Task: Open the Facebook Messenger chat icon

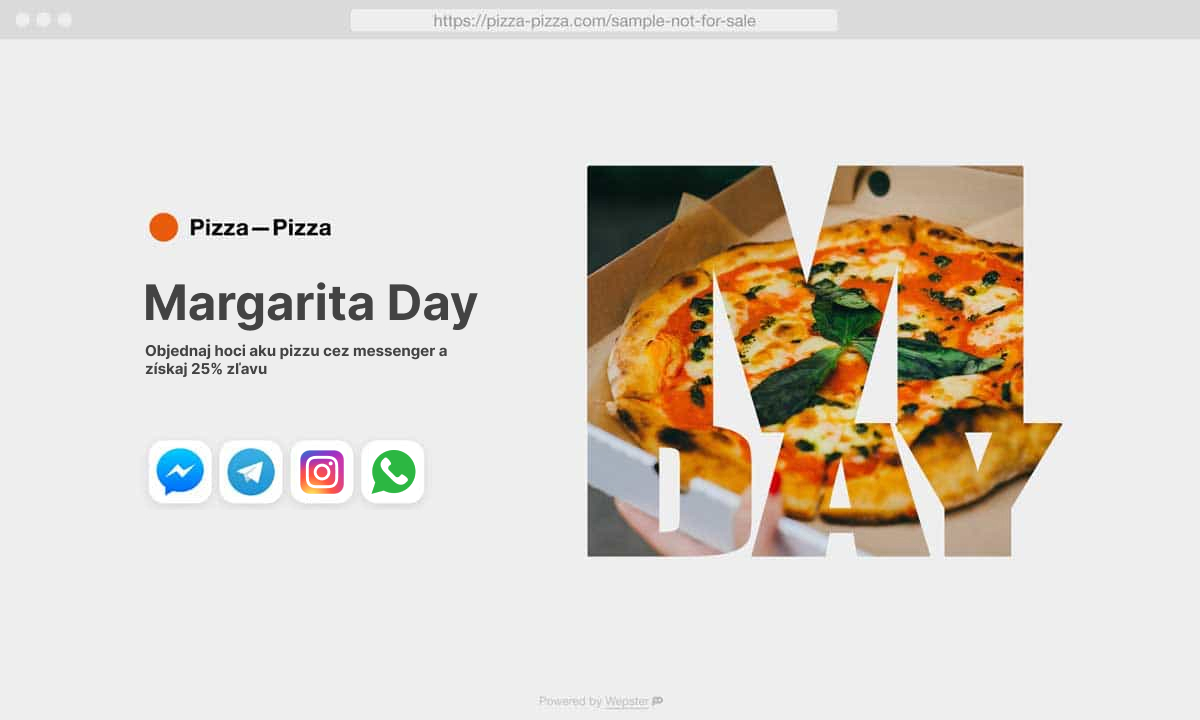Action: click(x=180, y=472)
